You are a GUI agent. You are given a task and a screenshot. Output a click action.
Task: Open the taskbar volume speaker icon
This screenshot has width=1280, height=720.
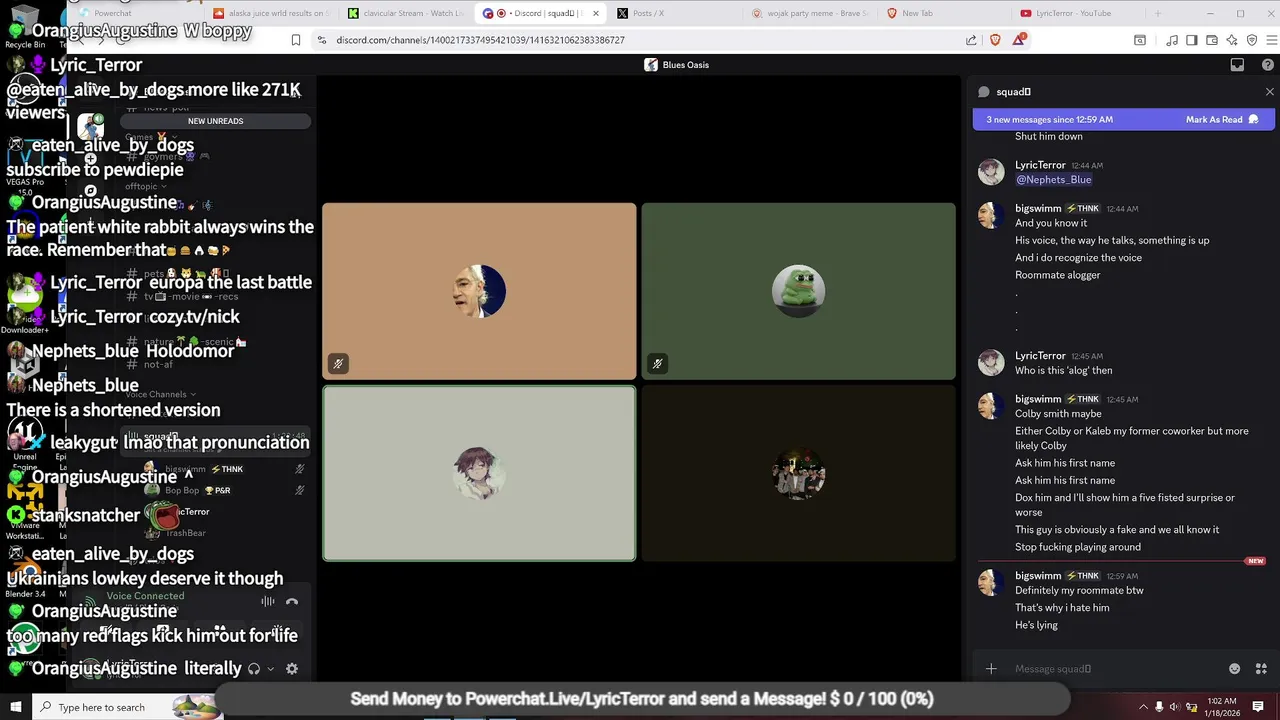[1174, 707]
